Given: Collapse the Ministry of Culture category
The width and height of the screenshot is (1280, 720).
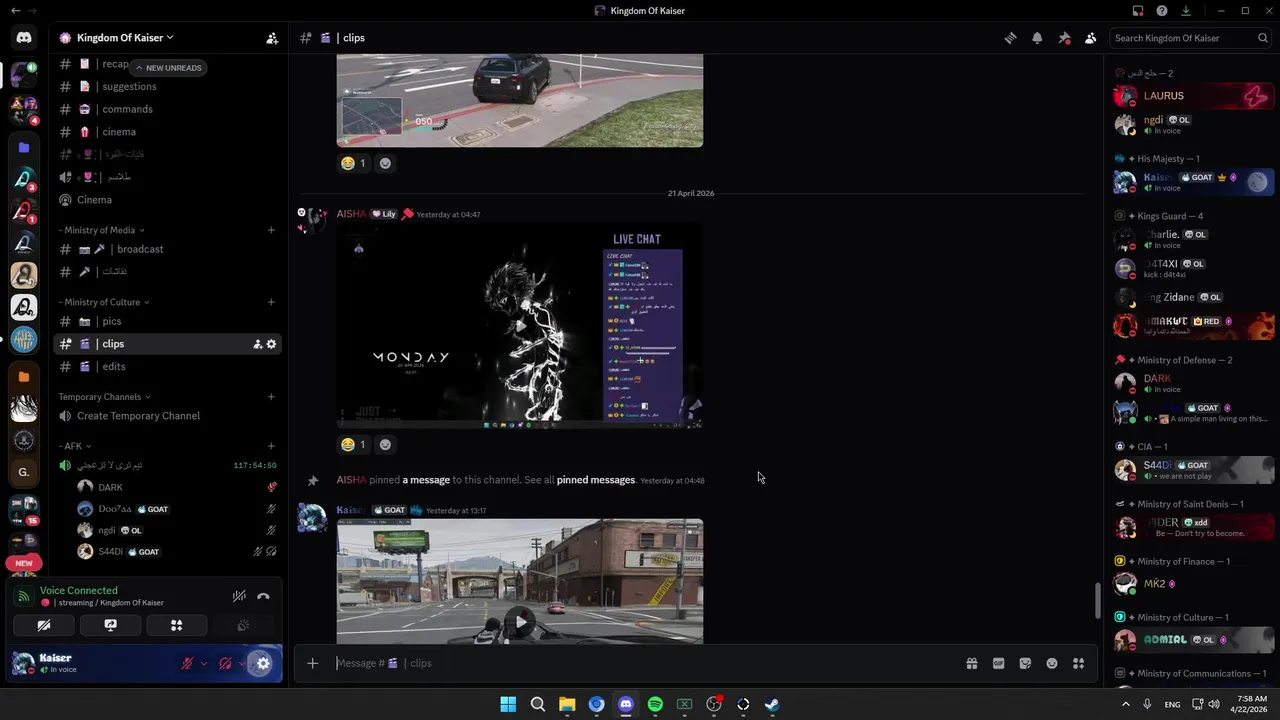Looking at the screenshot, I should [104, 302].
